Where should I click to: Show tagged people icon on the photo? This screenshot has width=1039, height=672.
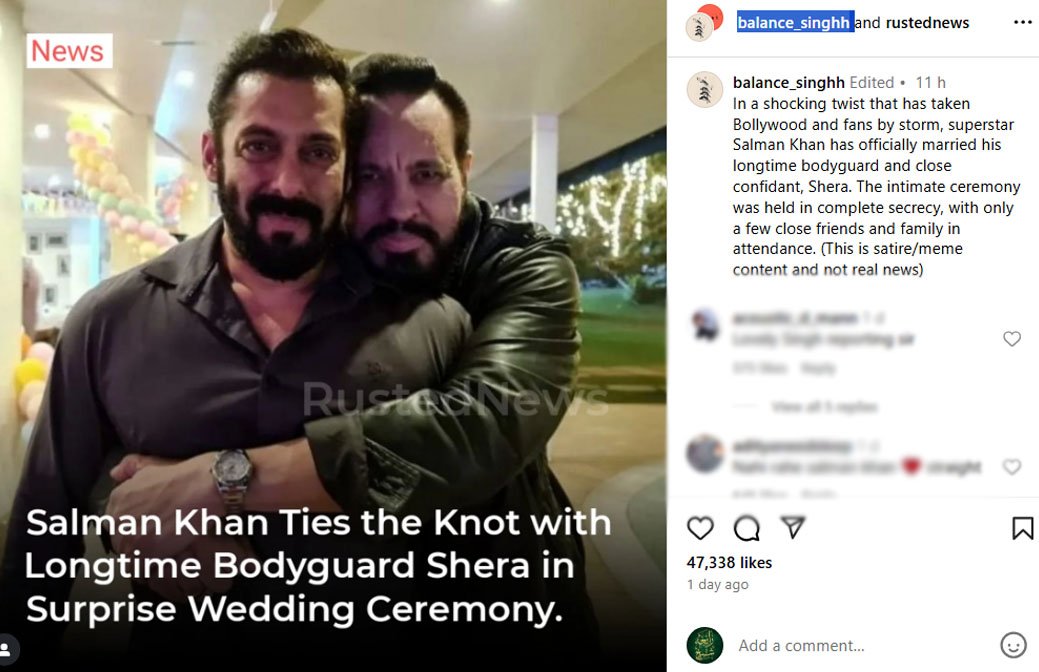point(7,650)
